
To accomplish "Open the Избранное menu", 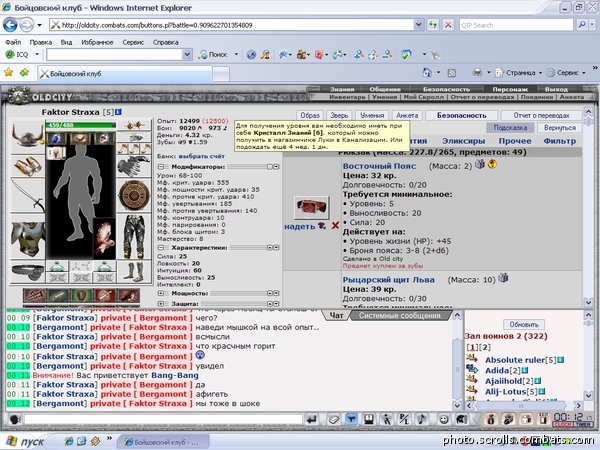I will pos(97,42).
